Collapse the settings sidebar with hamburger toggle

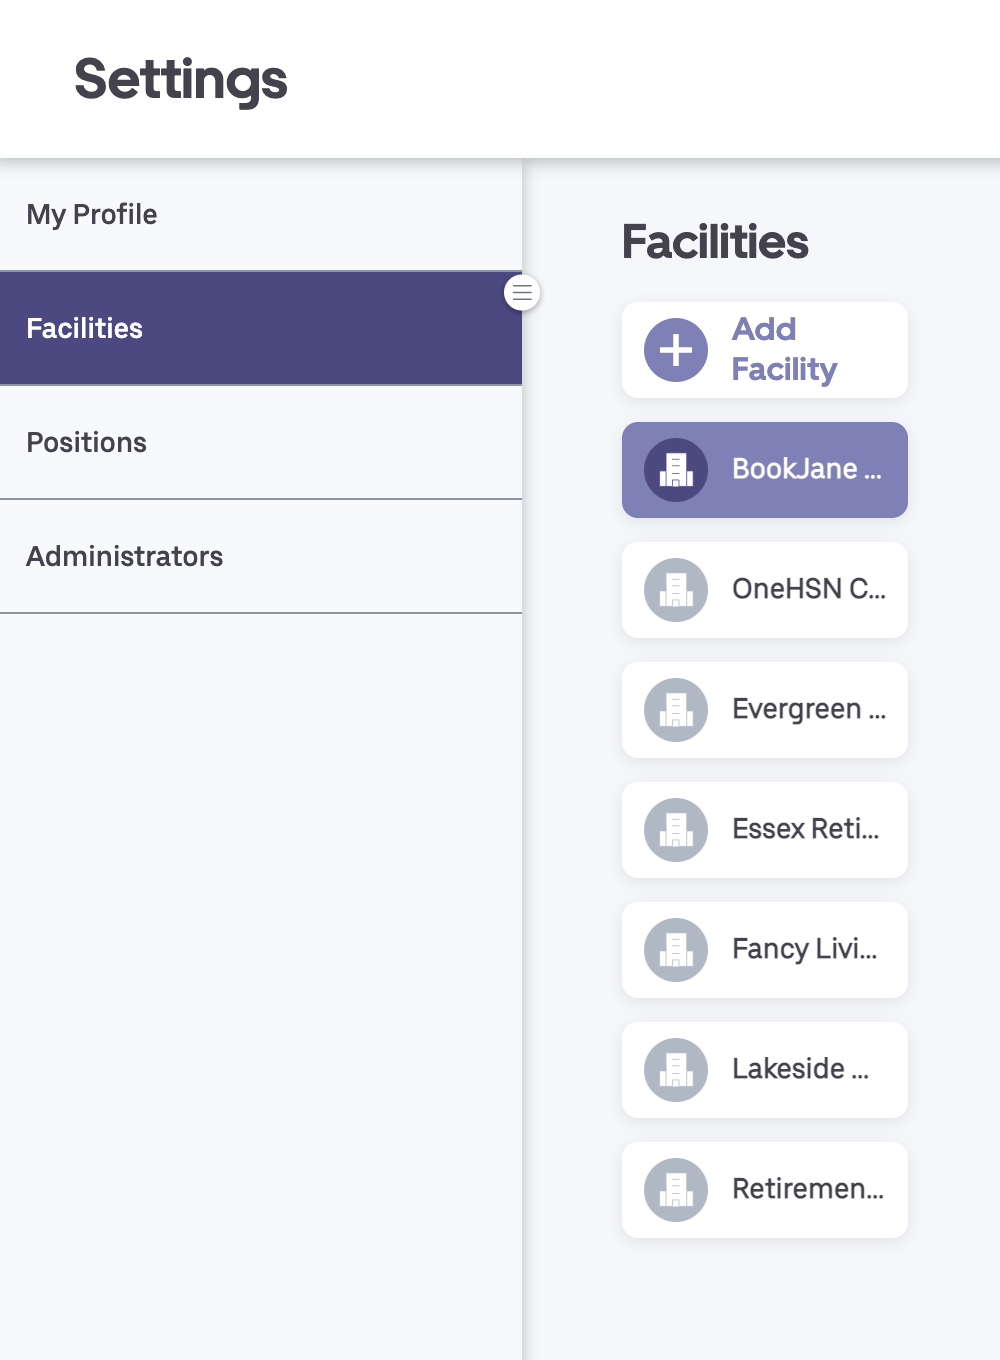point(521,292)
